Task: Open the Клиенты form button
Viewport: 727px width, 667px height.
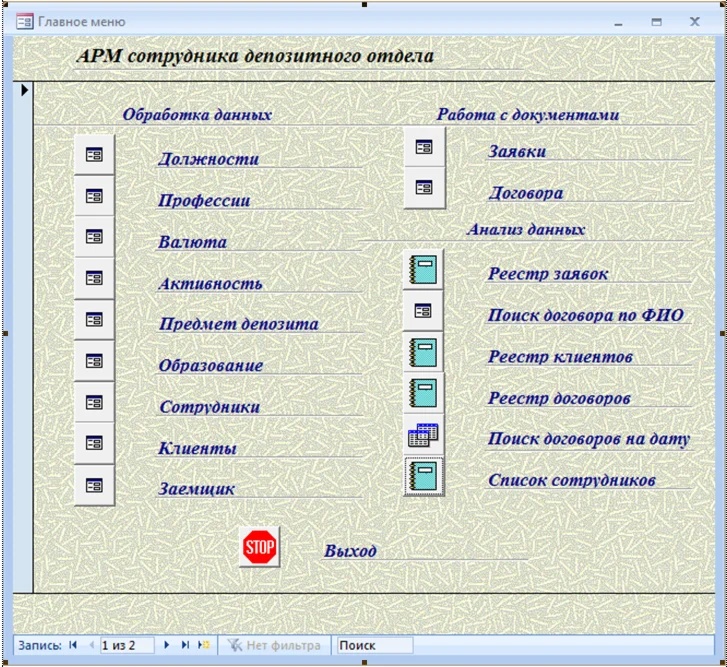Action: [x=94, y=443]
